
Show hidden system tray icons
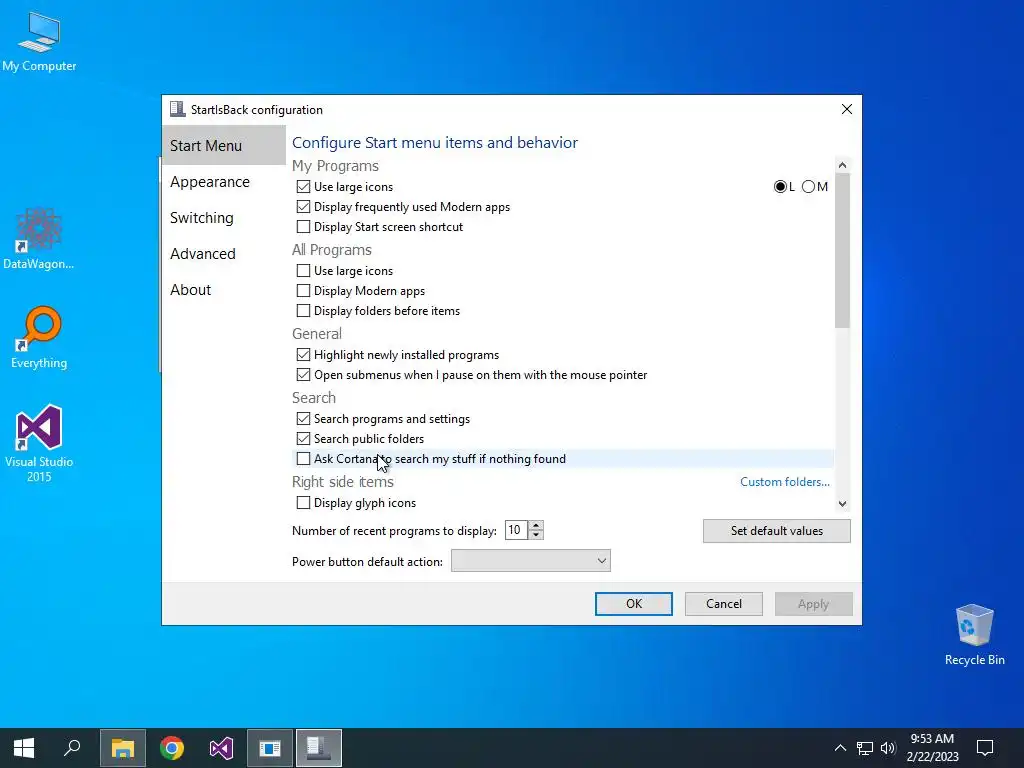840,748
